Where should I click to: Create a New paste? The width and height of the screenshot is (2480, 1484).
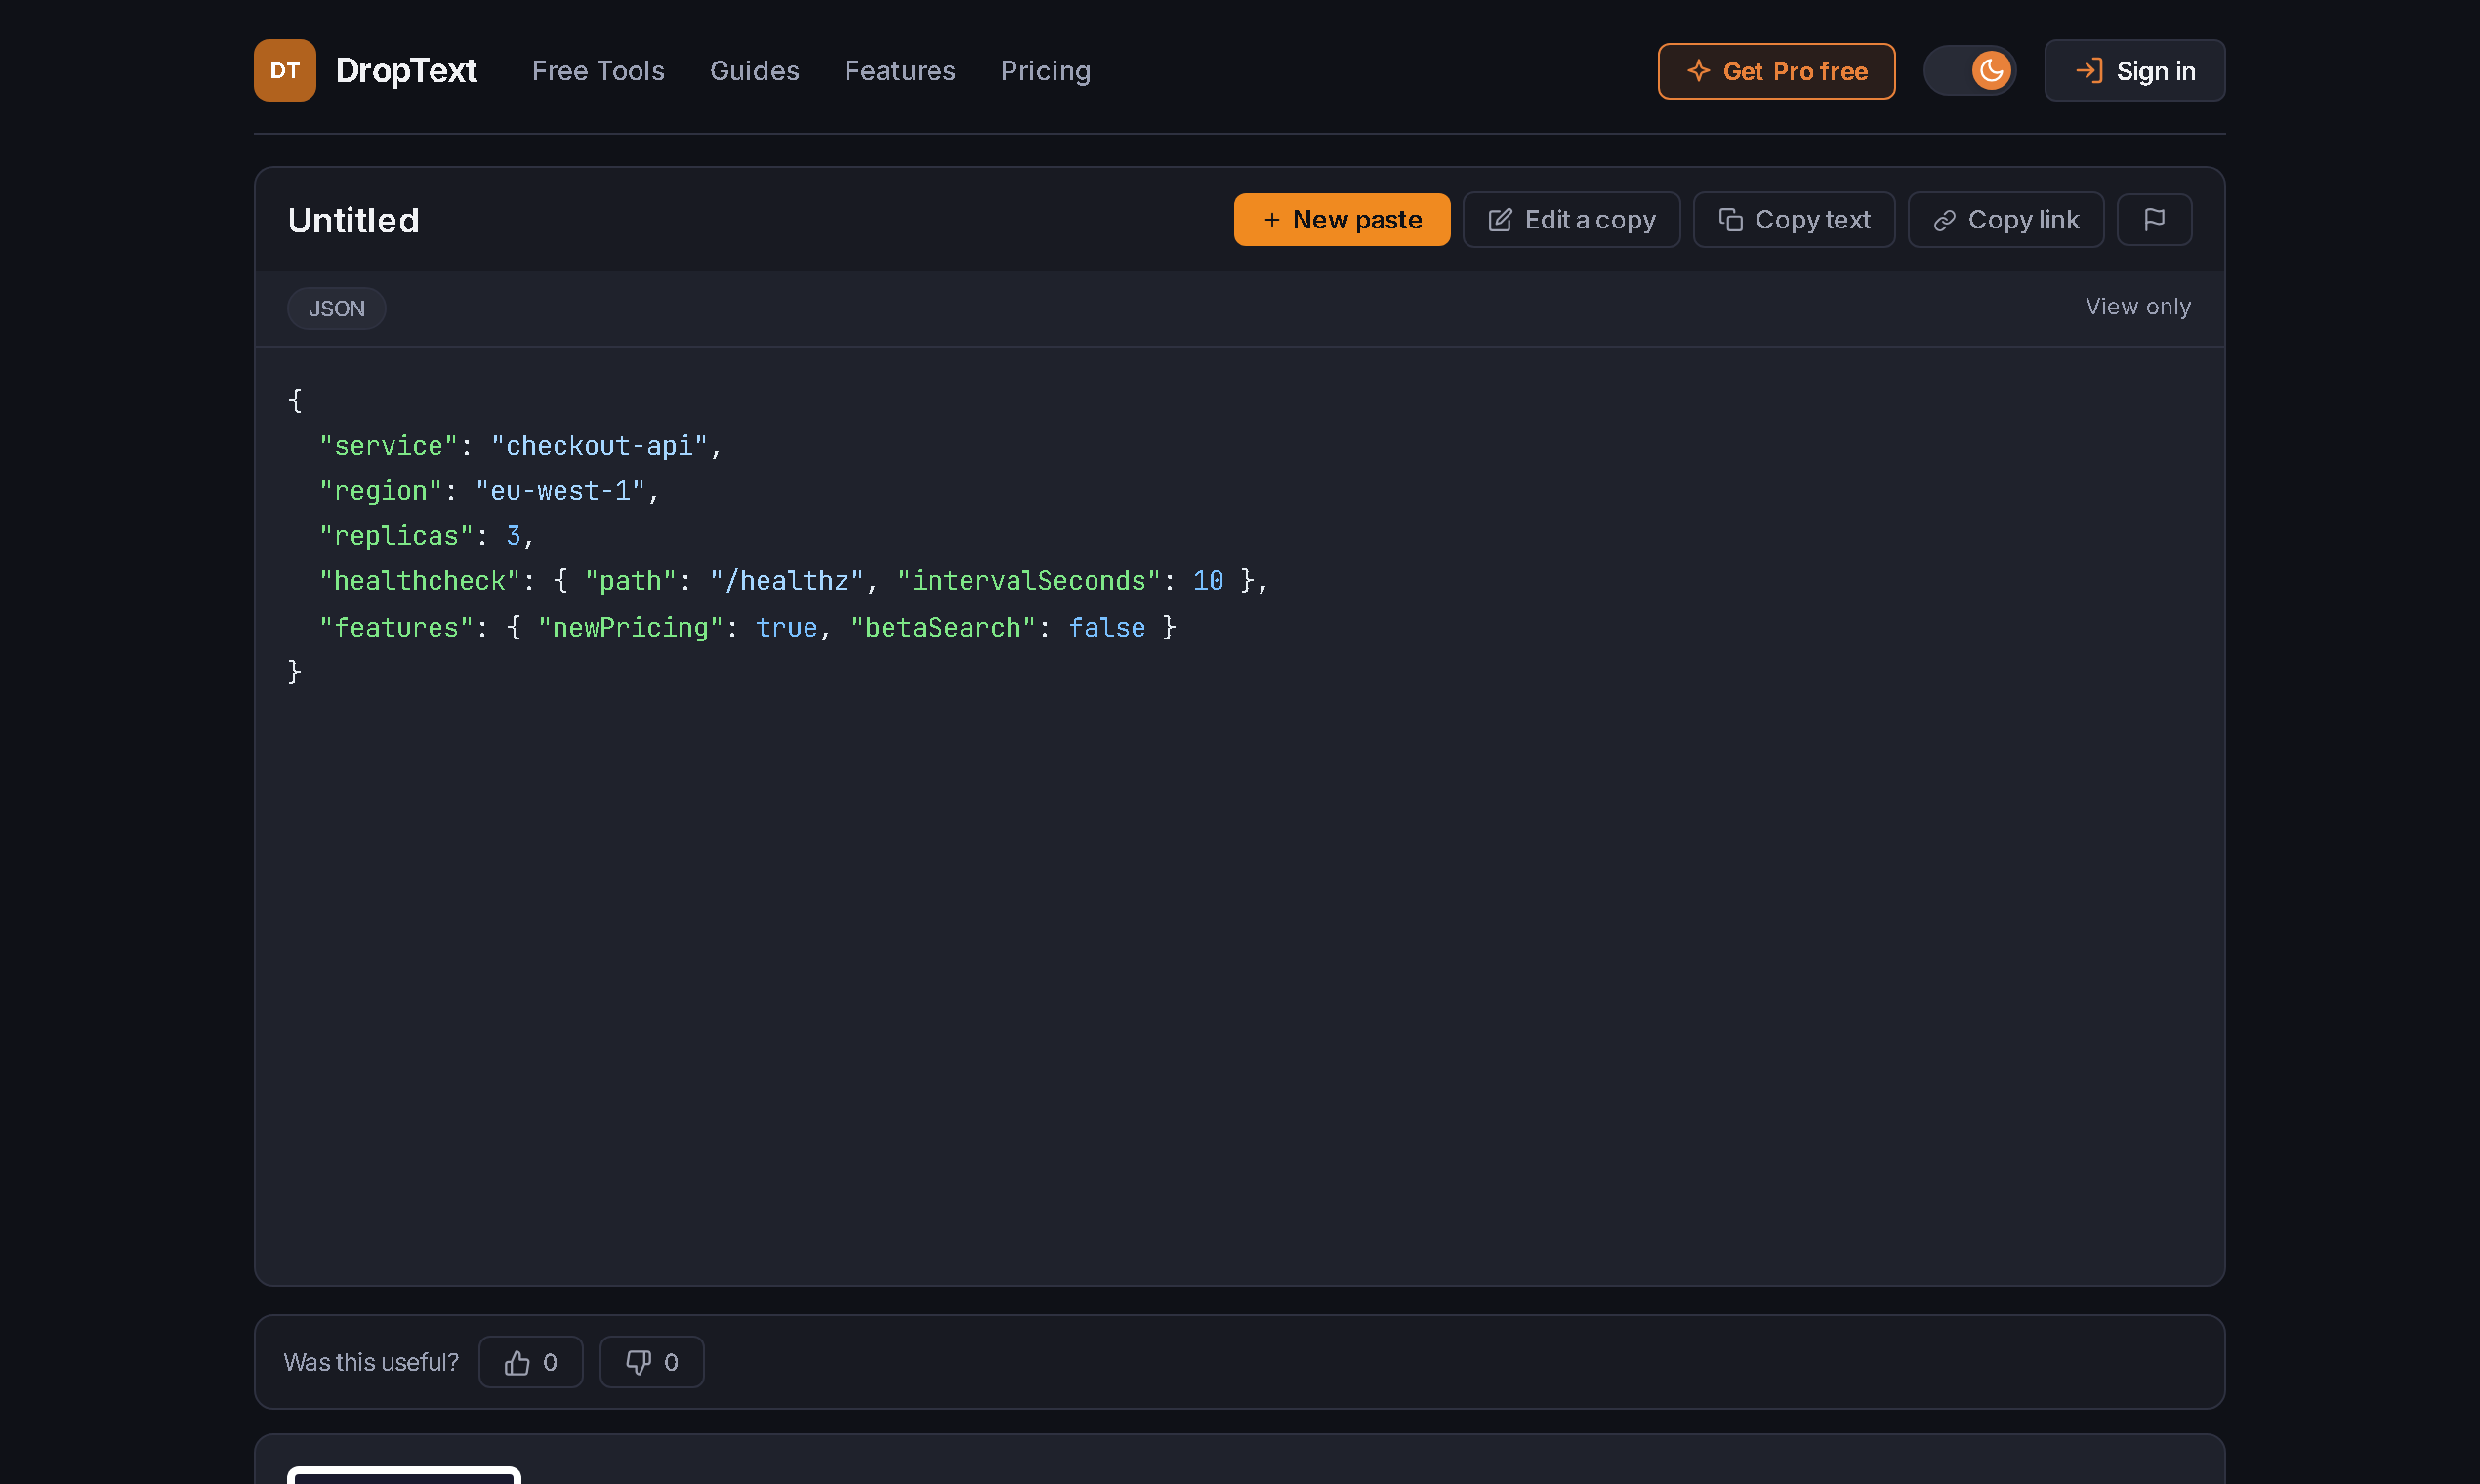pos(1341,219)
